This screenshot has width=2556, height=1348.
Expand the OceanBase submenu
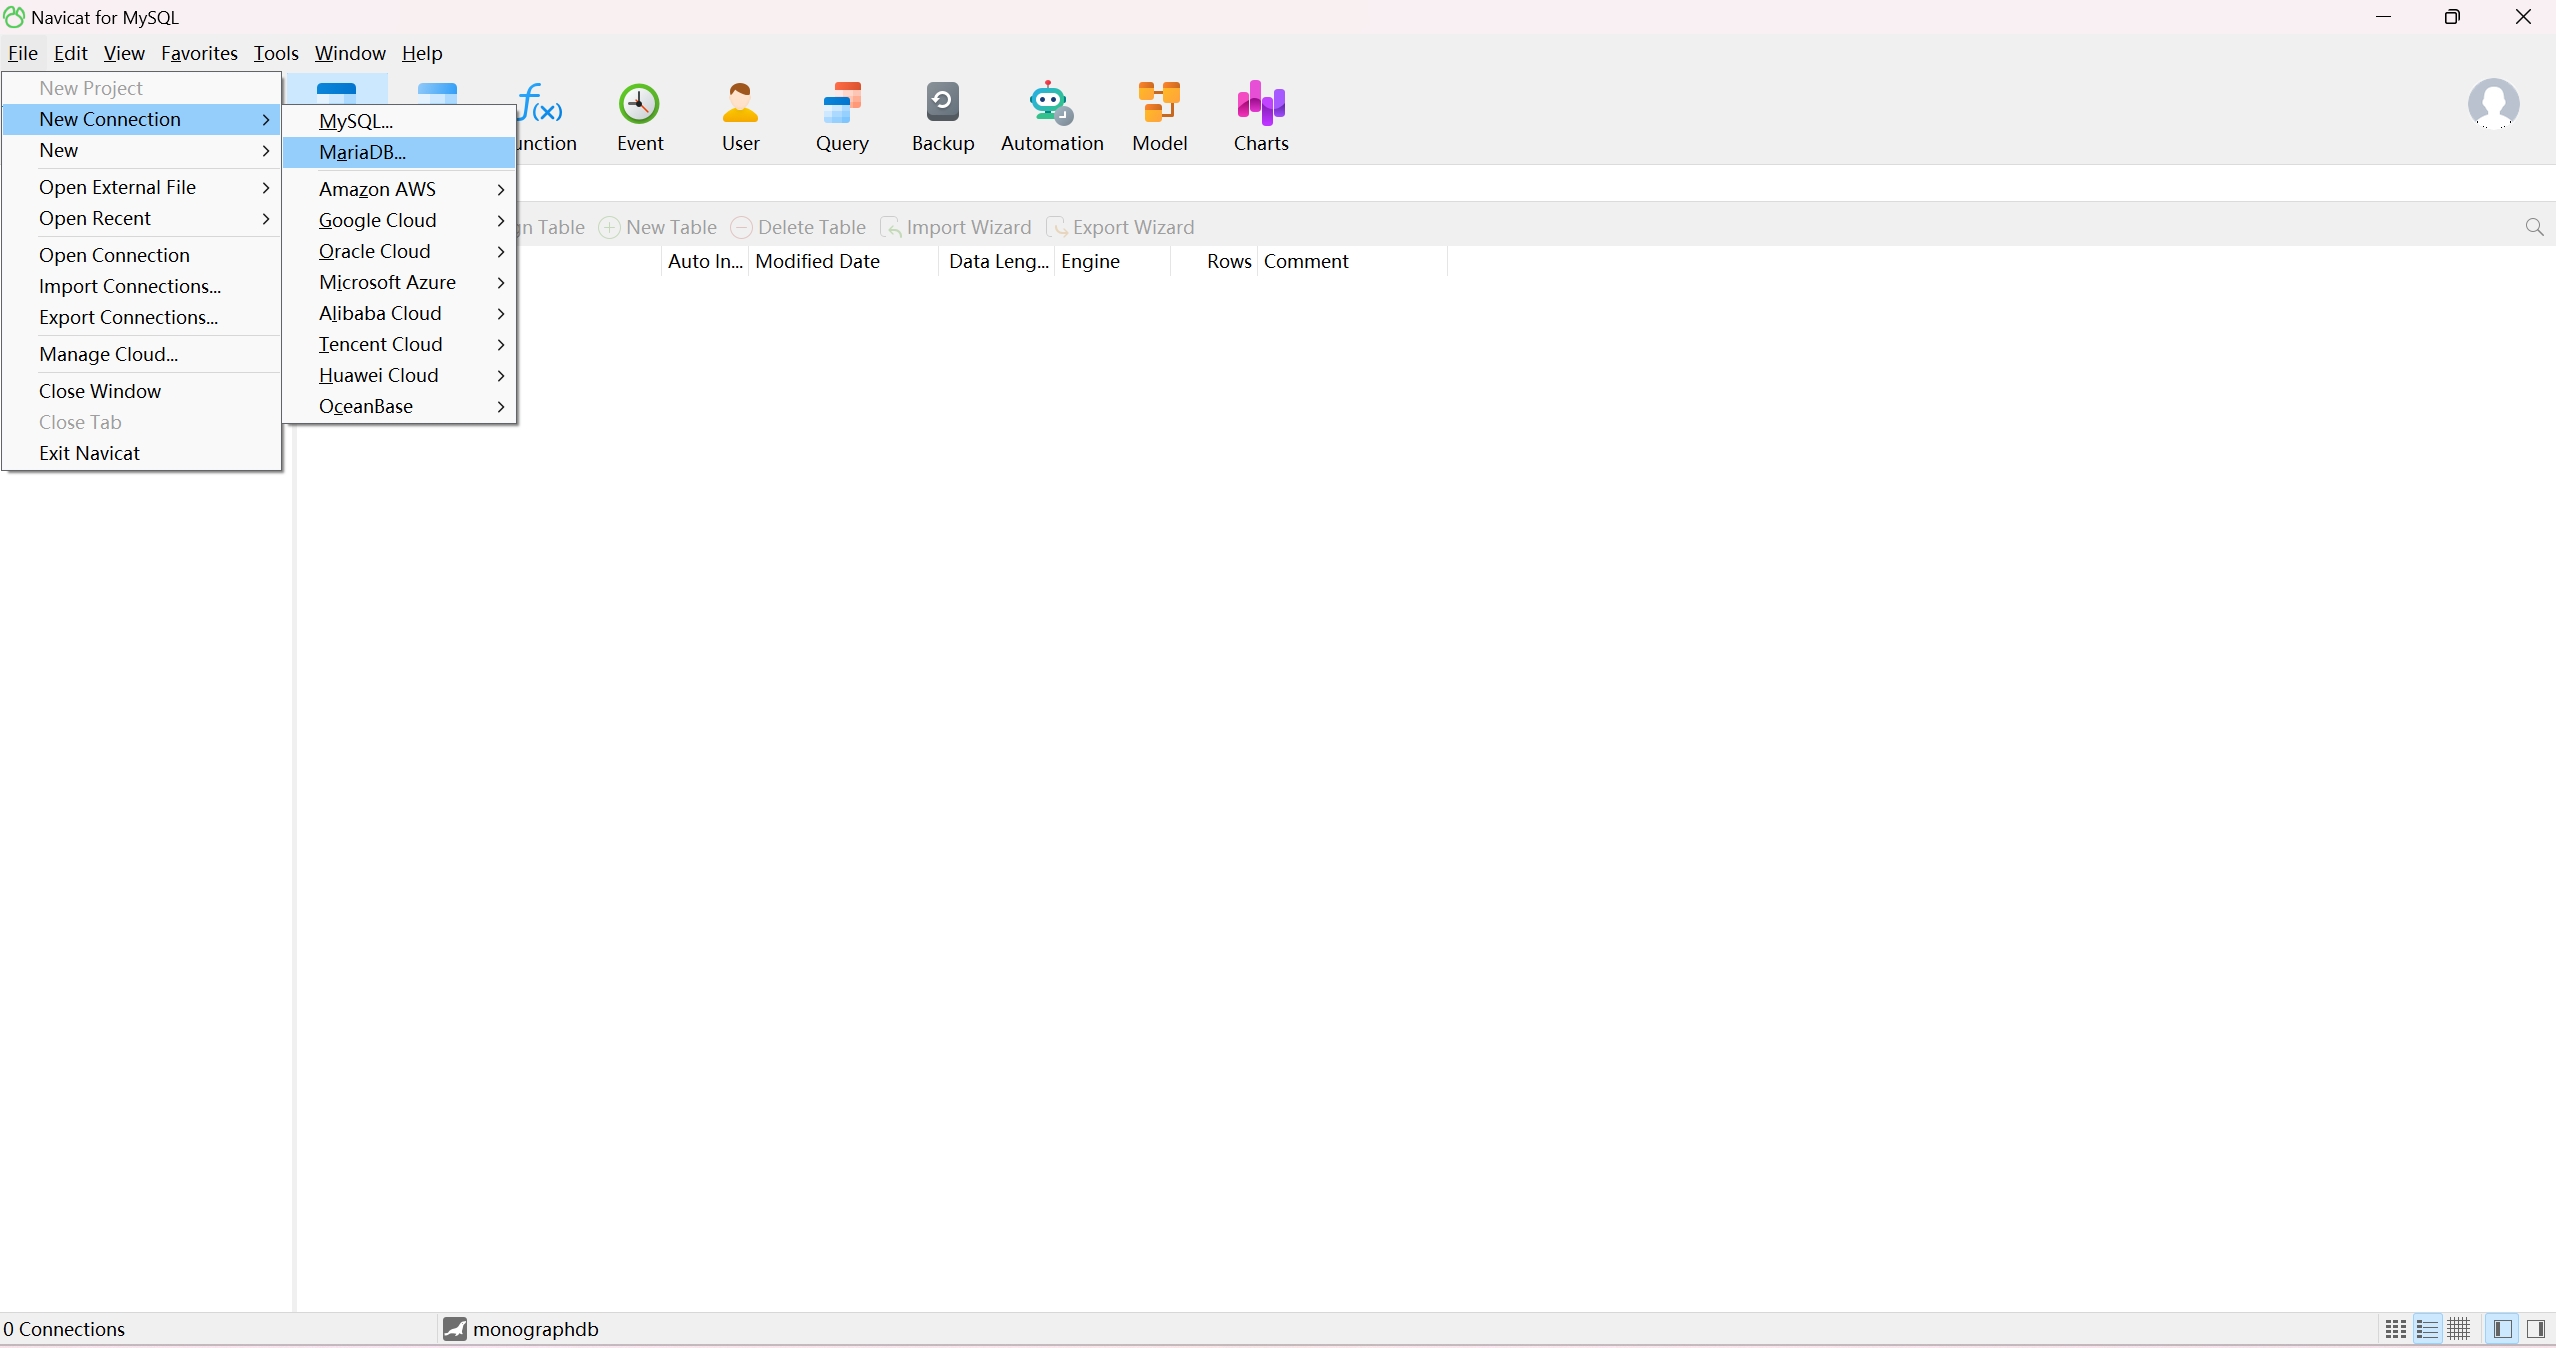399,406
